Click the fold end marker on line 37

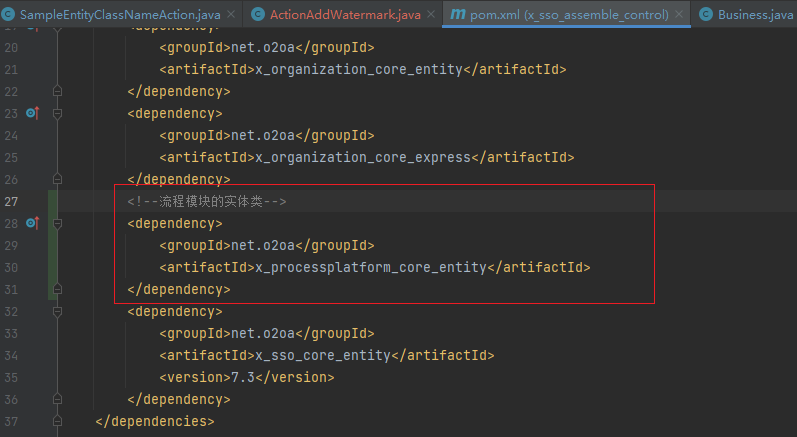(x=57, y=421)
